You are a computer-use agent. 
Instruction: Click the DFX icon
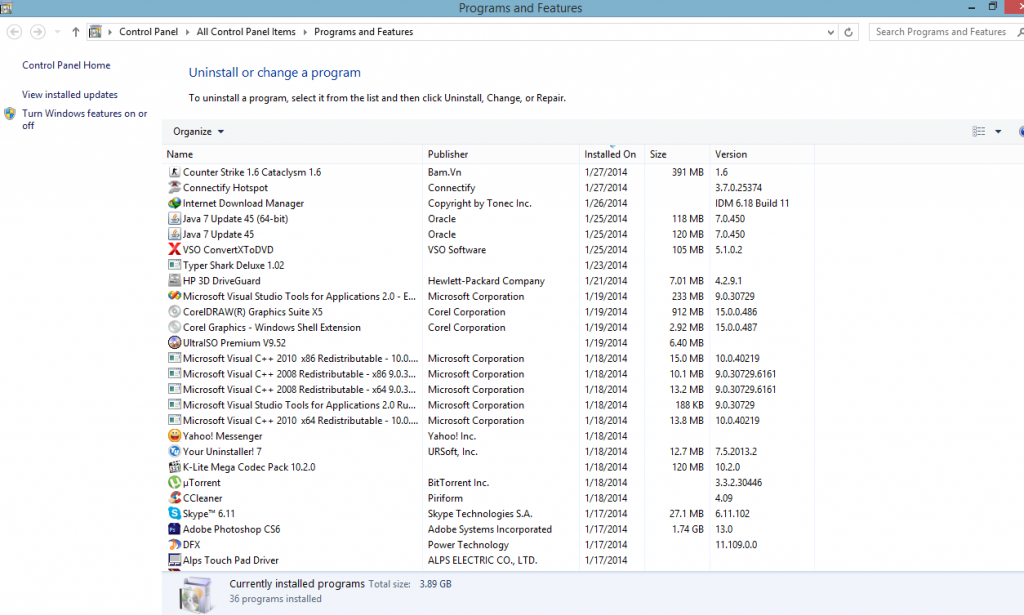174,545
